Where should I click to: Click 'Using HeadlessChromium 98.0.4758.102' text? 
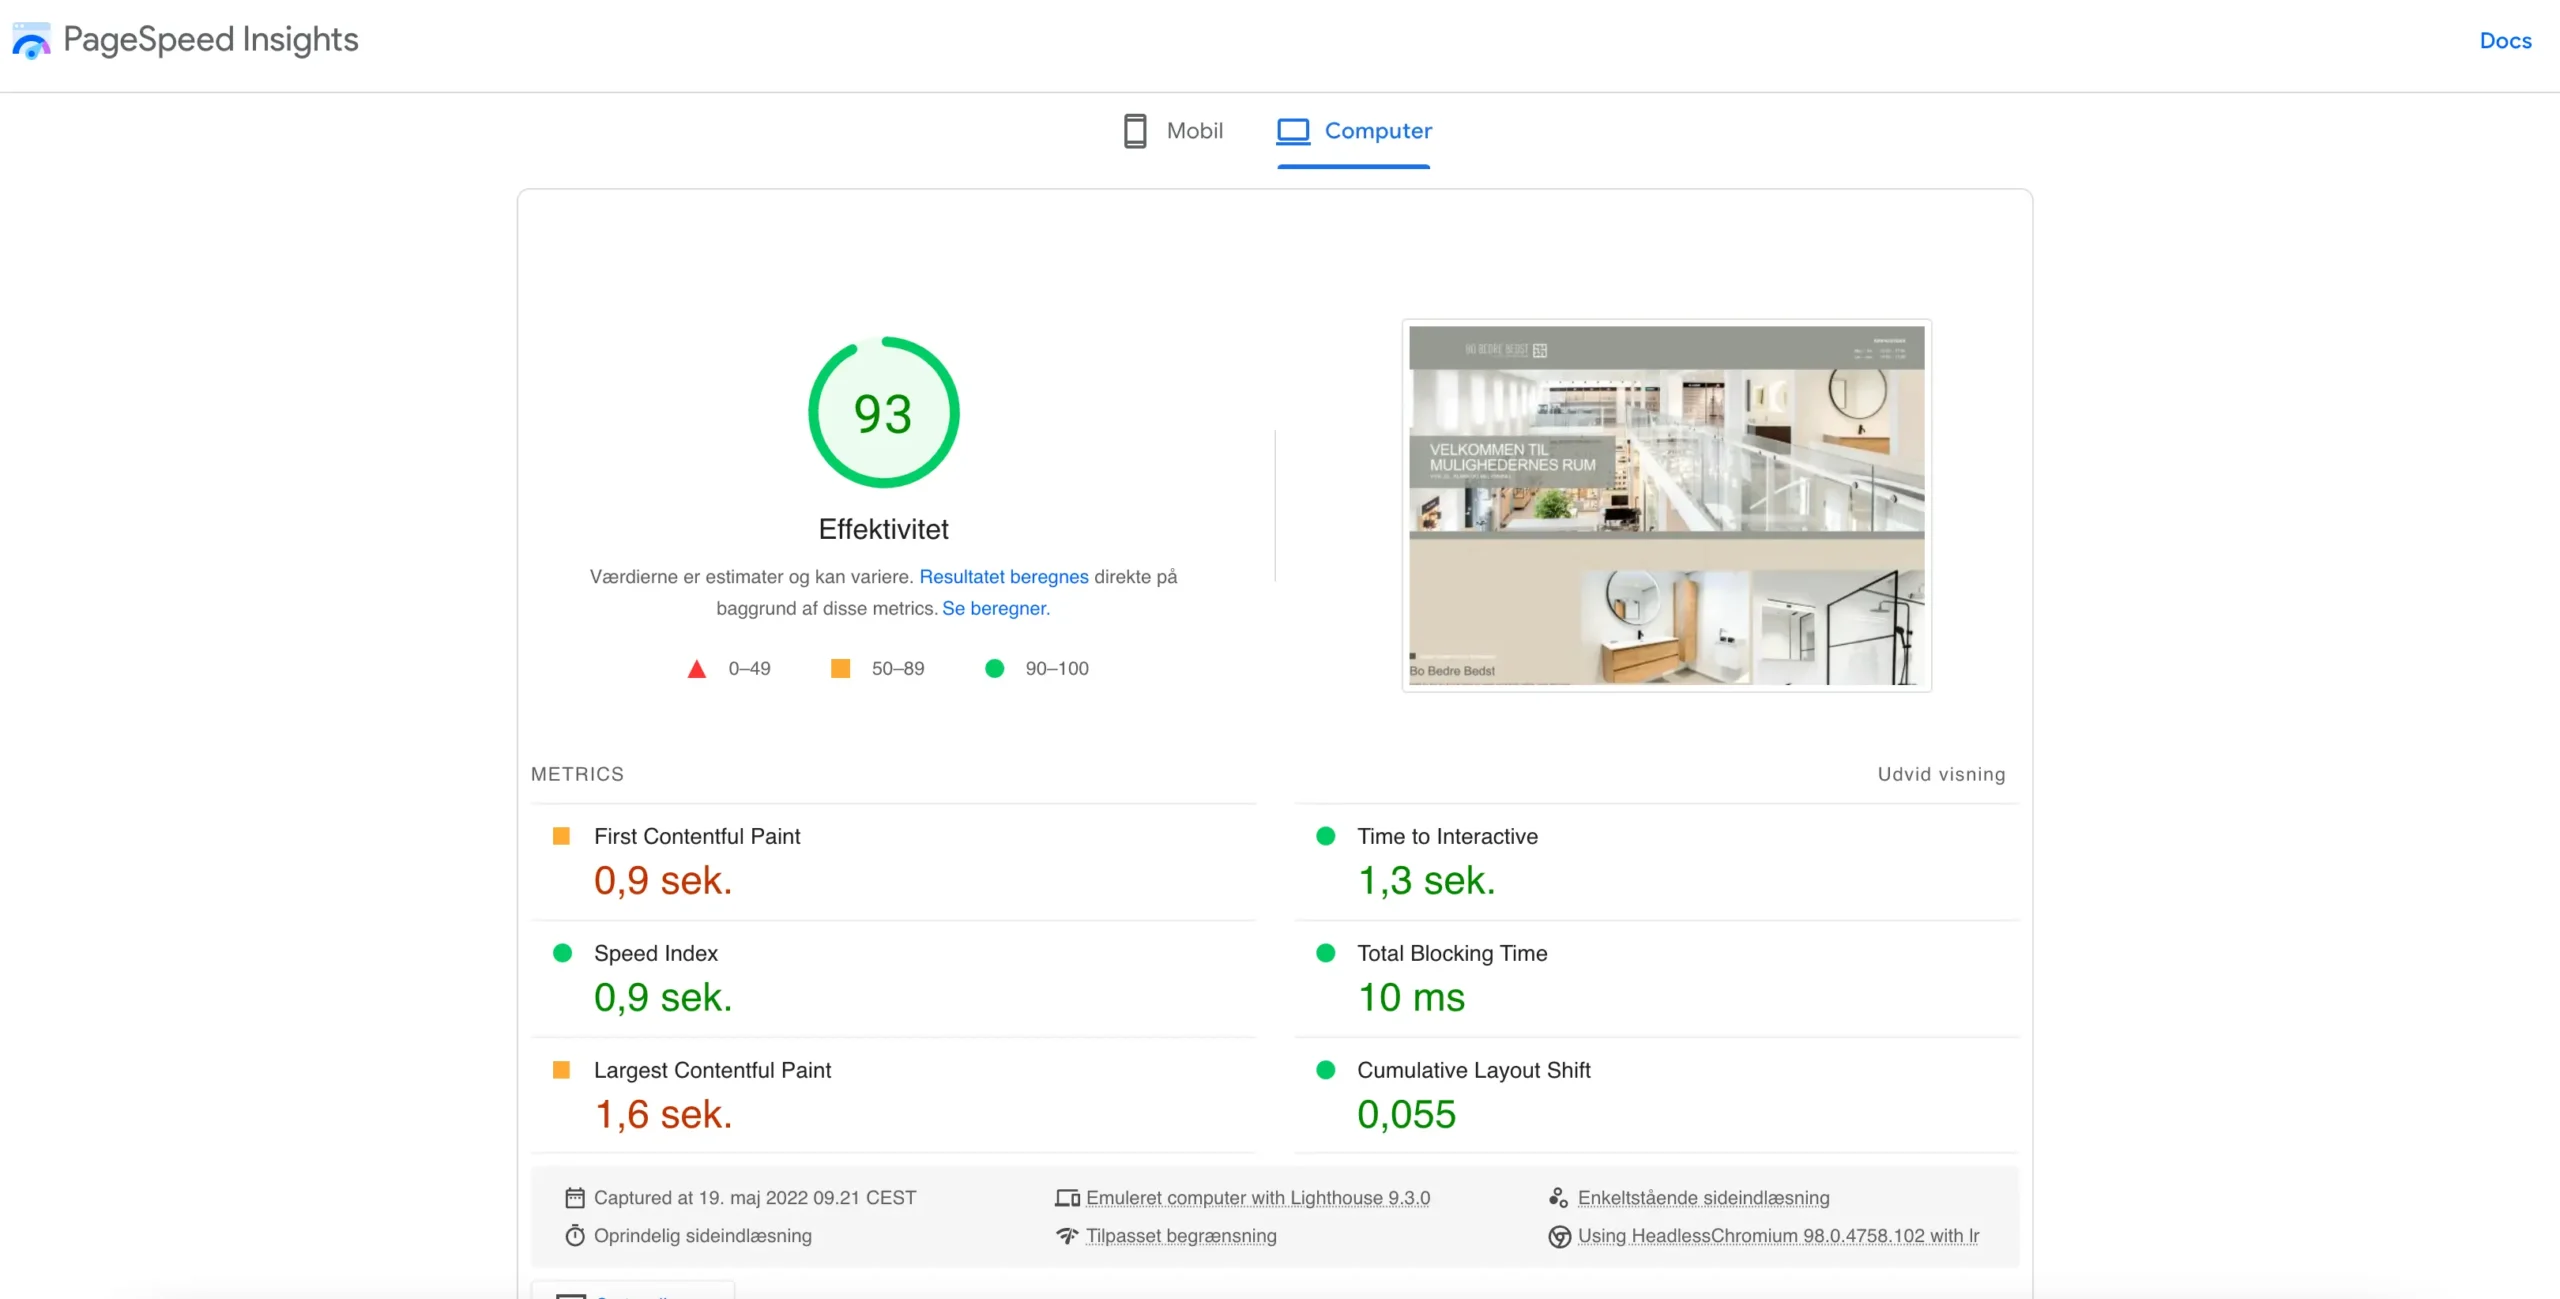[1778, 1236]
